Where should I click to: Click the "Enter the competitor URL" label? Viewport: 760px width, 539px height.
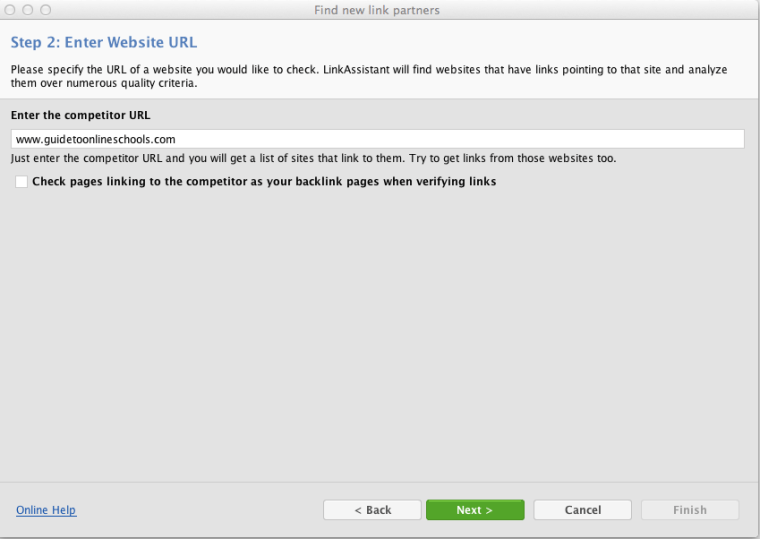(80, 115)
